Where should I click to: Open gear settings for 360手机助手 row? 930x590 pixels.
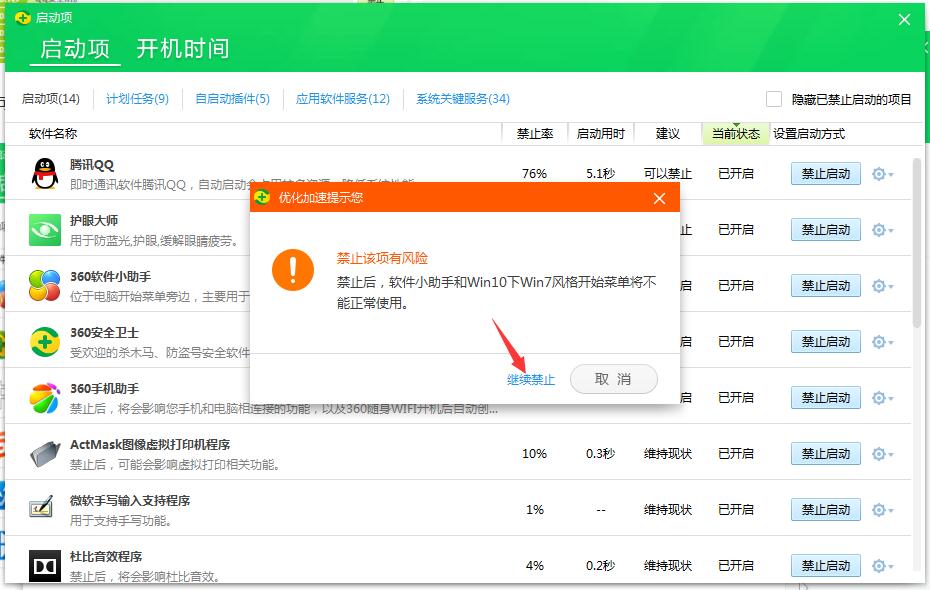882,398
